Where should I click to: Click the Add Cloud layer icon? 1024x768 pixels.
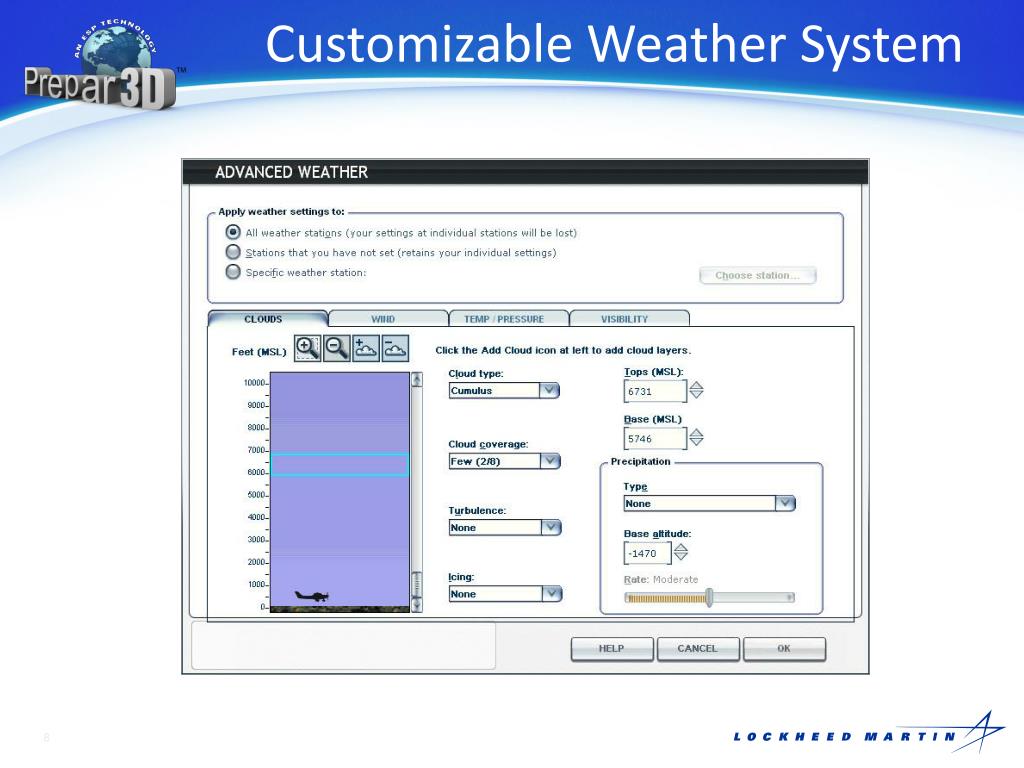366,348
